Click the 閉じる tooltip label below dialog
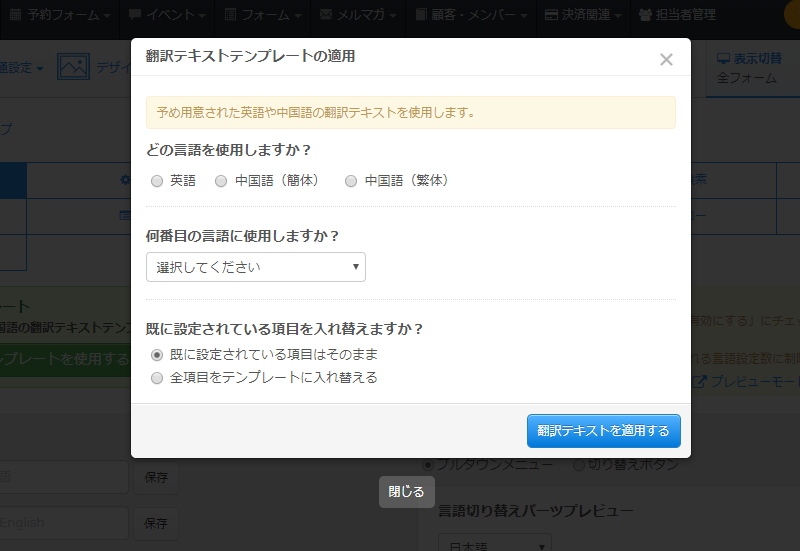Image resolution: width=800 pixels, height=551 pixels. tap(406, 491)
